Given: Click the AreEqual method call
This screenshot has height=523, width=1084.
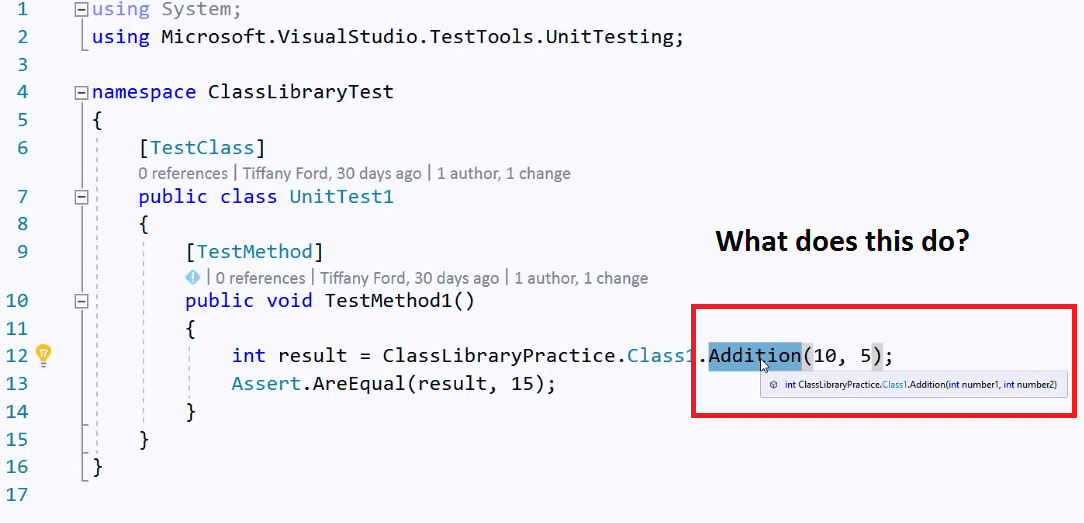Looking at the screenshot, I should 359,383.
